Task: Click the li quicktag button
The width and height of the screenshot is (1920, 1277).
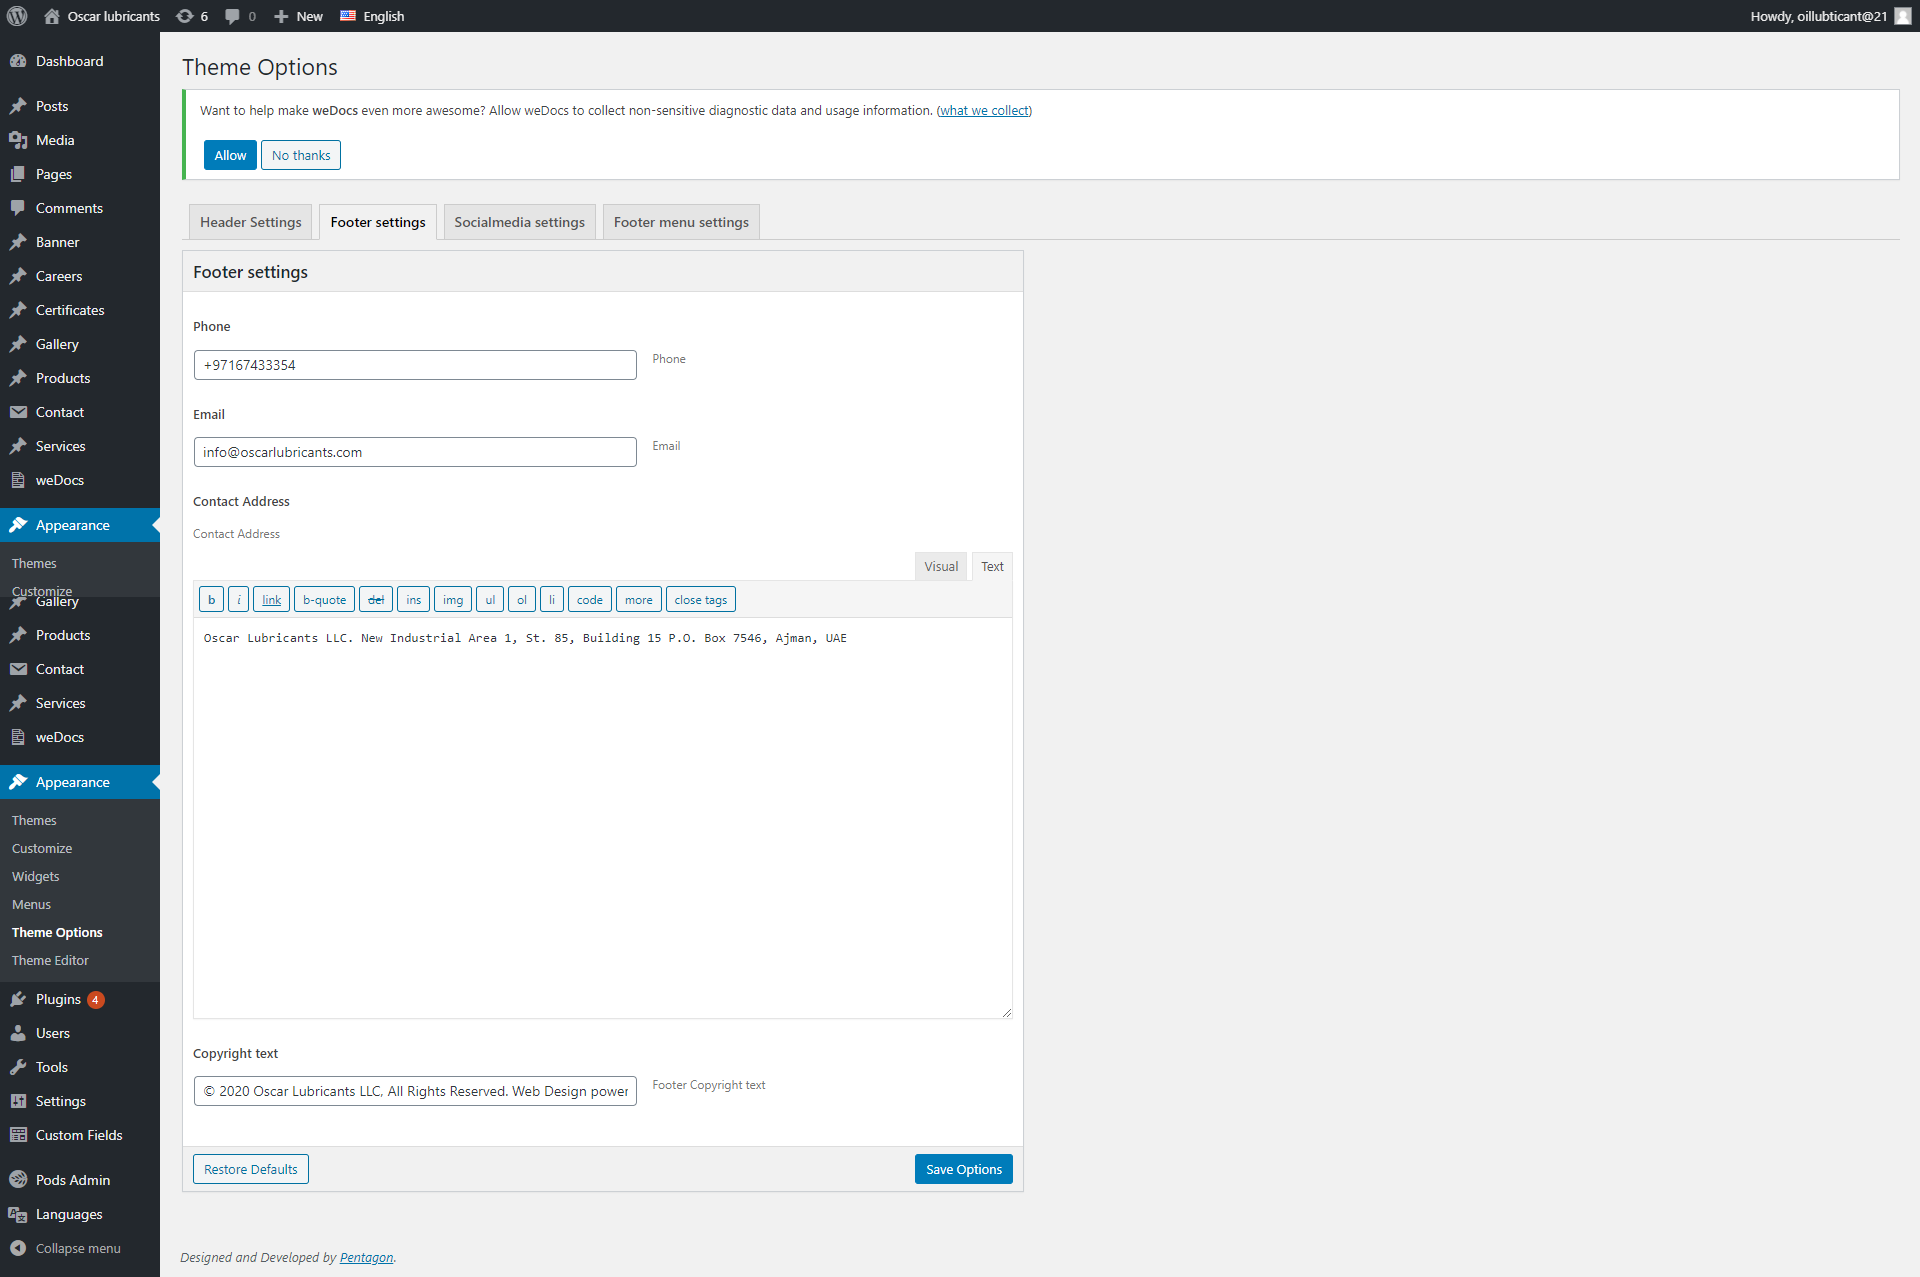Action: tap(552, 599)
